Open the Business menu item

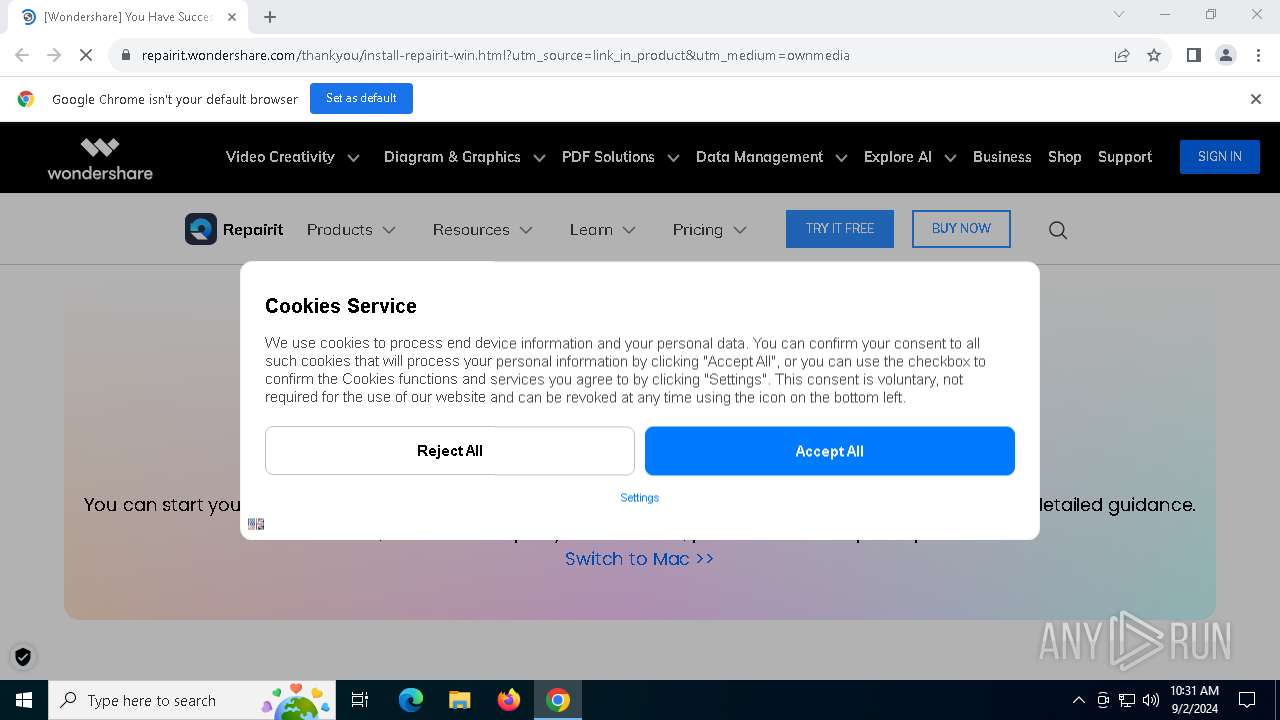tap(1002, 157)
